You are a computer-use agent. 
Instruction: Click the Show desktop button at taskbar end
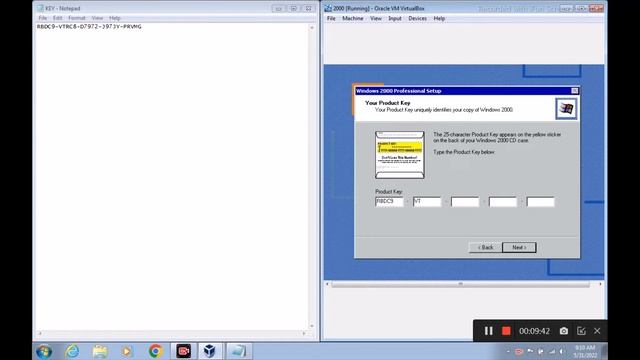tap(604, 351)
